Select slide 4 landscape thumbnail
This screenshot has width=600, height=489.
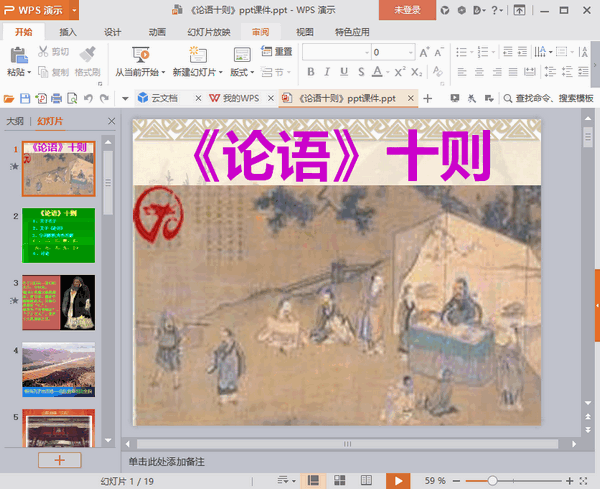pos(59,370)
